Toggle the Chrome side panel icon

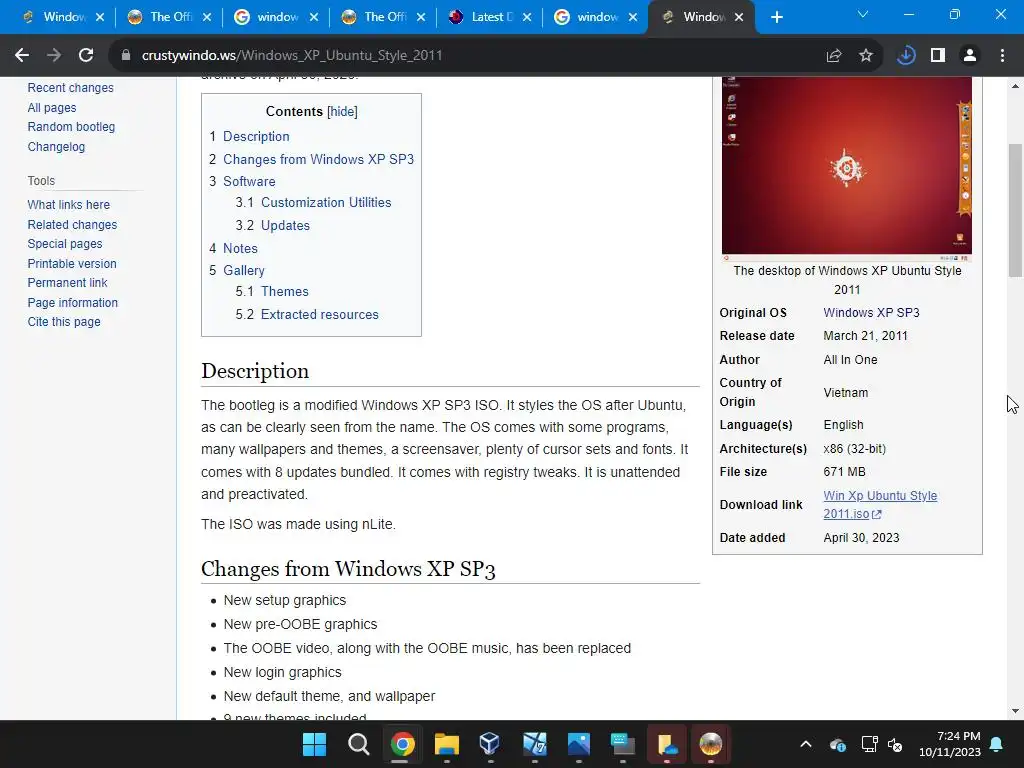938,56
